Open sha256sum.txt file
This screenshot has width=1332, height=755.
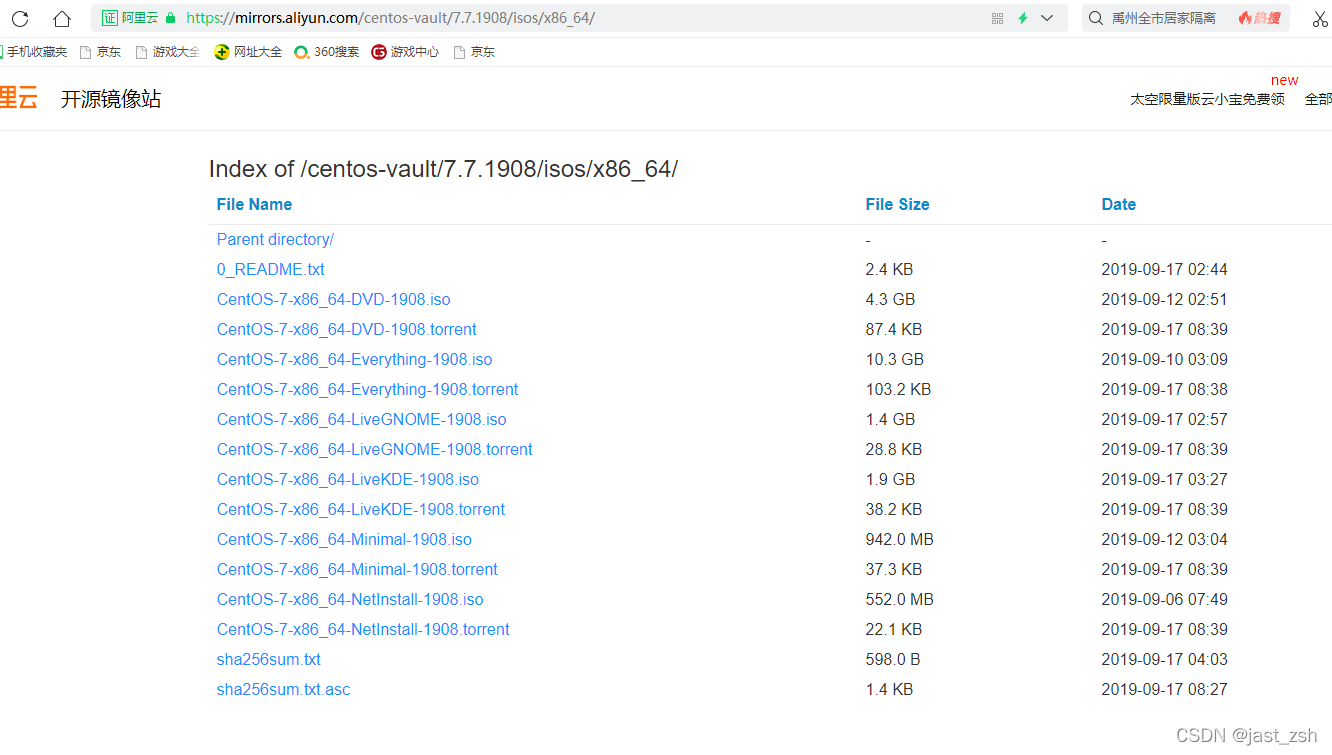tap(268, 659)
